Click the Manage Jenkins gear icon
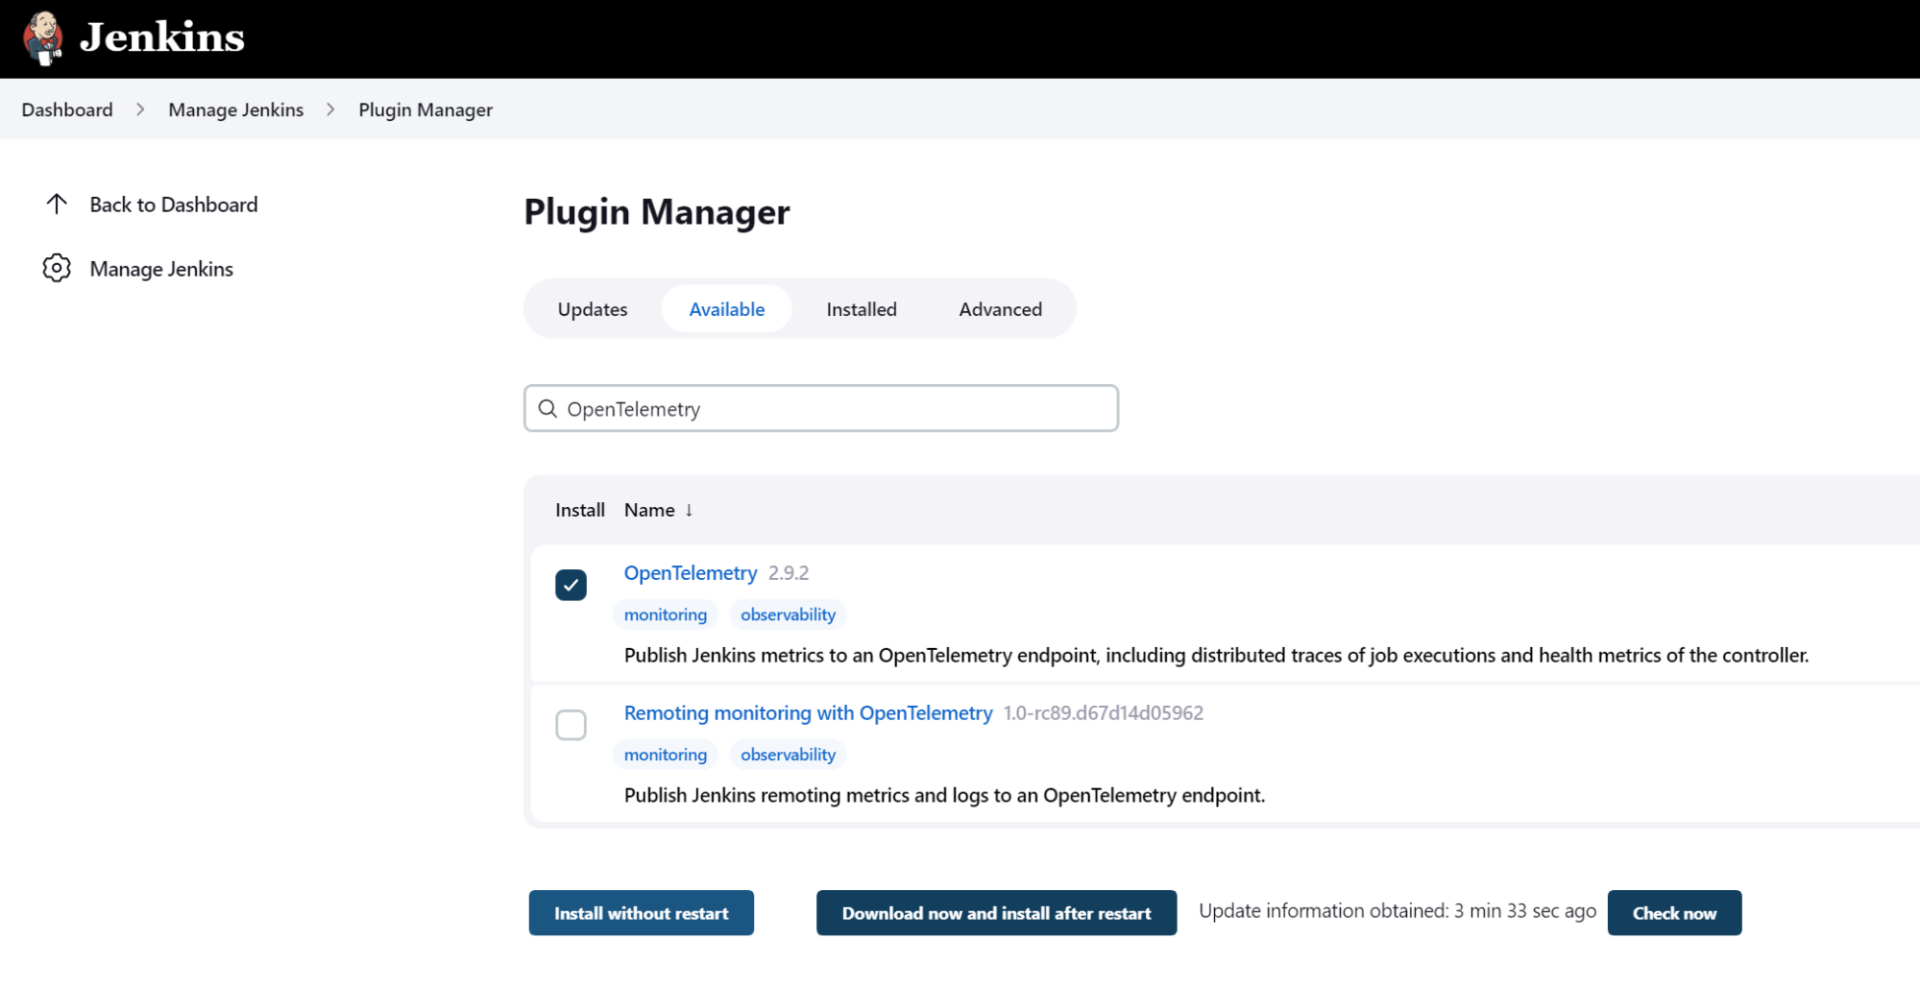Screen dimensions: 1920x987 57,268
